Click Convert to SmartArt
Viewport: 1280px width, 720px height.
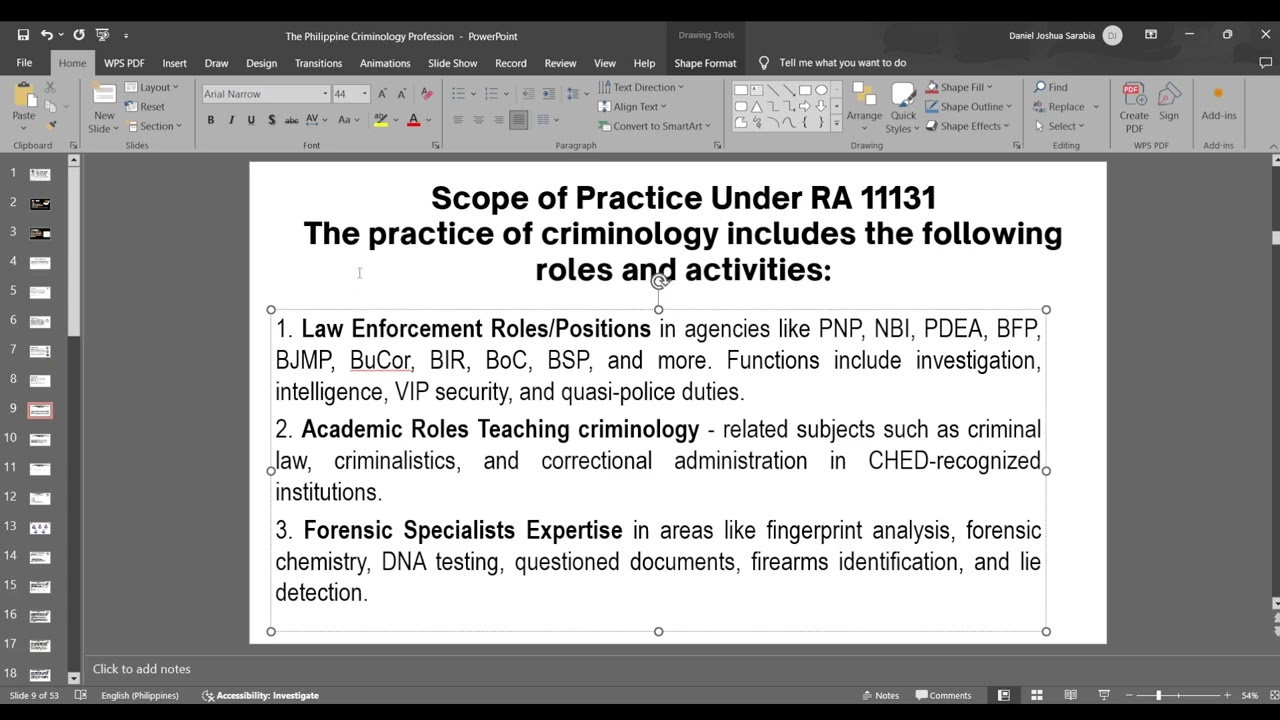coord(654,126)
